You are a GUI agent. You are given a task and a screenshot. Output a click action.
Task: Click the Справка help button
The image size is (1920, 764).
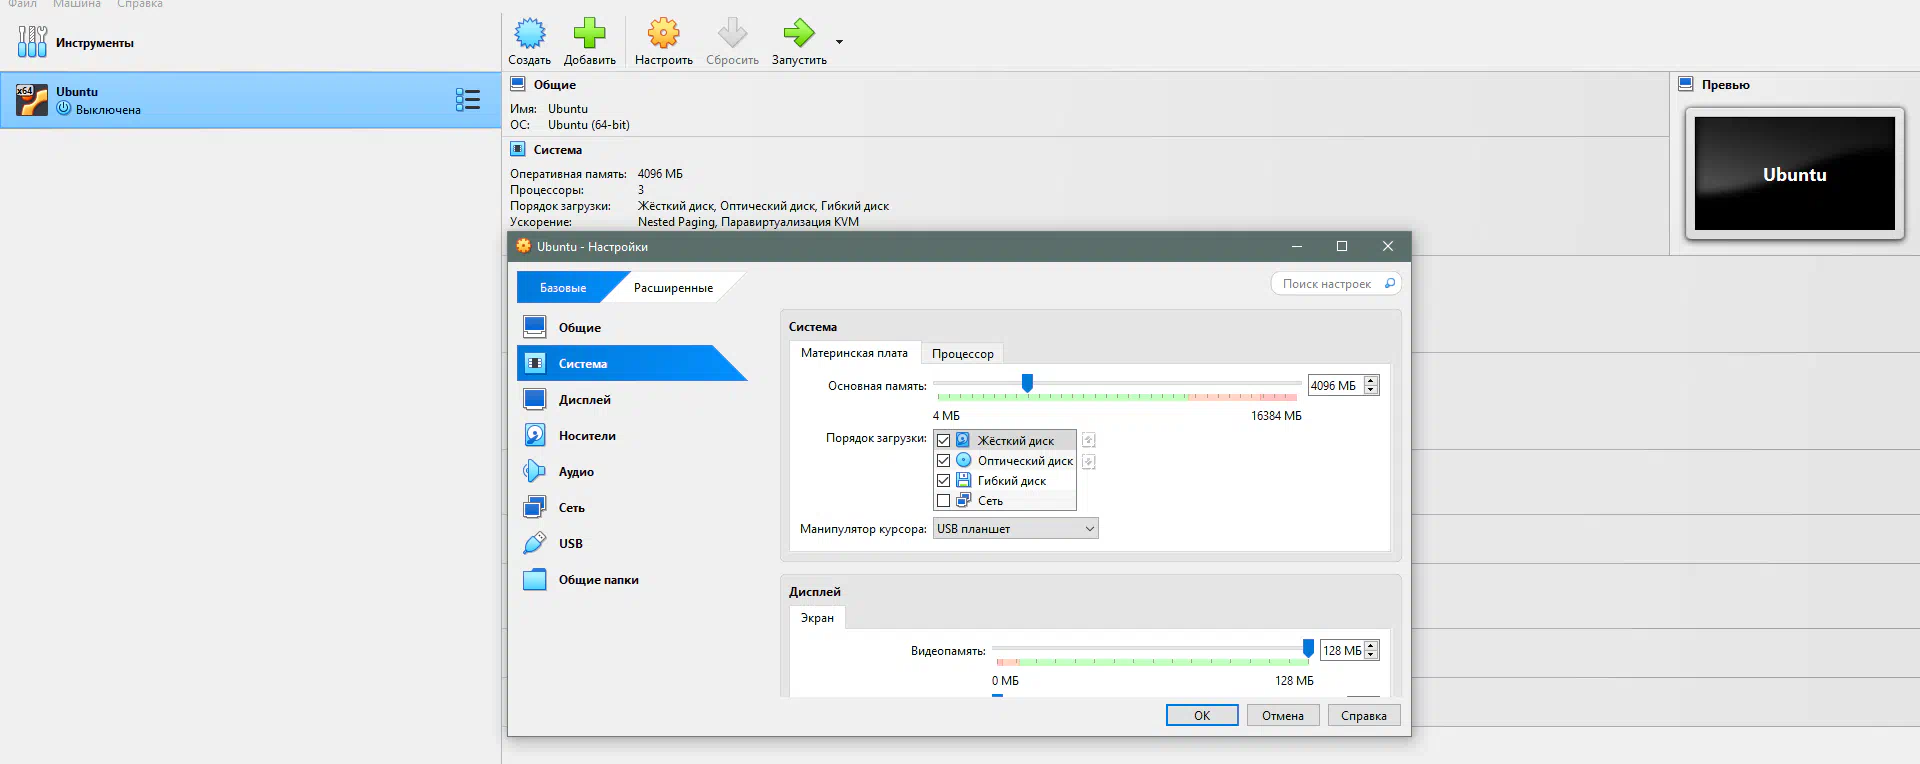point(1364,715)
